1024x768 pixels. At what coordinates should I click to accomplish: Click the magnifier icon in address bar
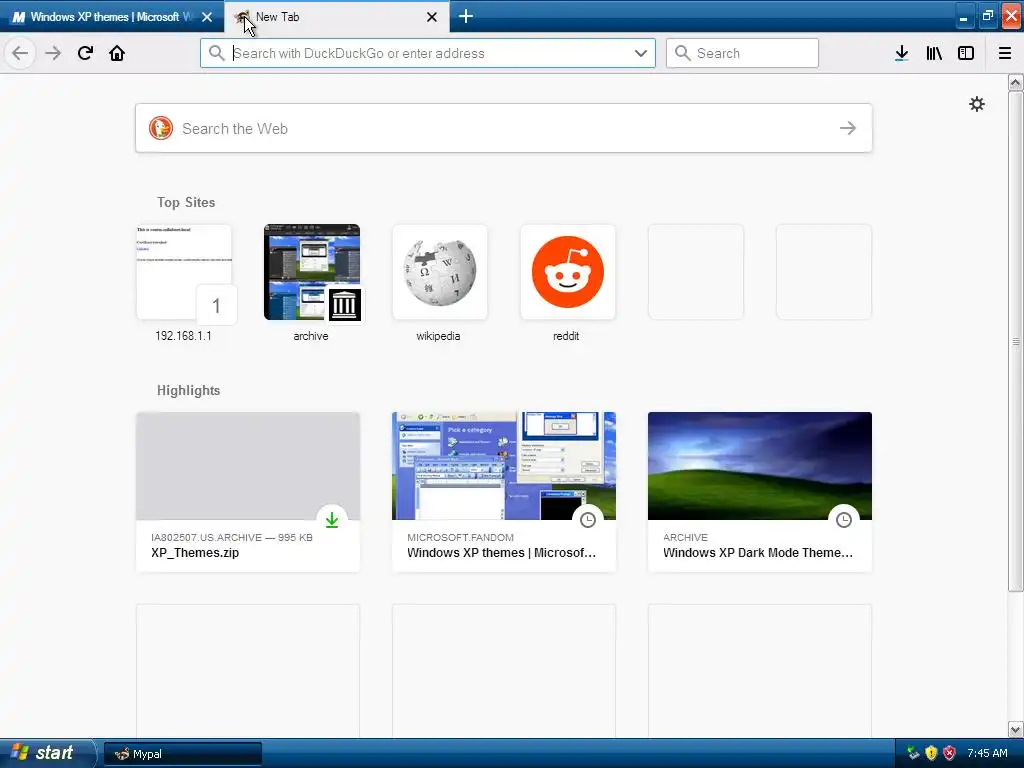[217, 53]
